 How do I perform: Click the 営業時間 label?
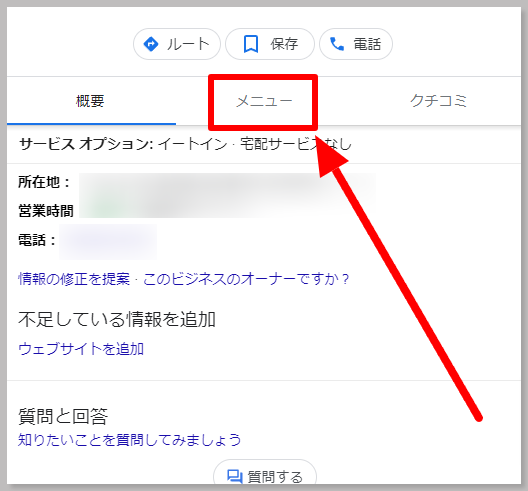(x=46, y=211)
